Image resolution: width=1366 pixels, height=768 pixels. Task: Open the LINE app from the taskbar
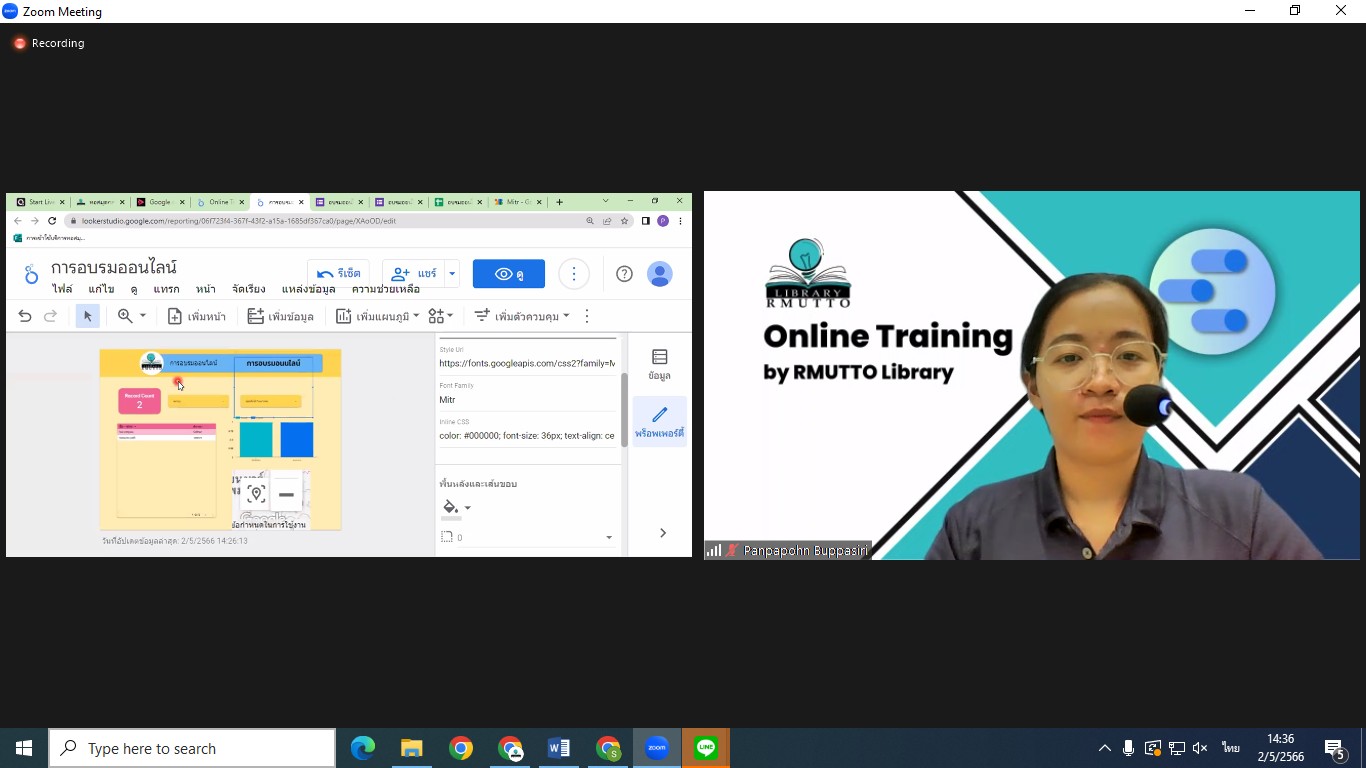(x=706, y=748)
